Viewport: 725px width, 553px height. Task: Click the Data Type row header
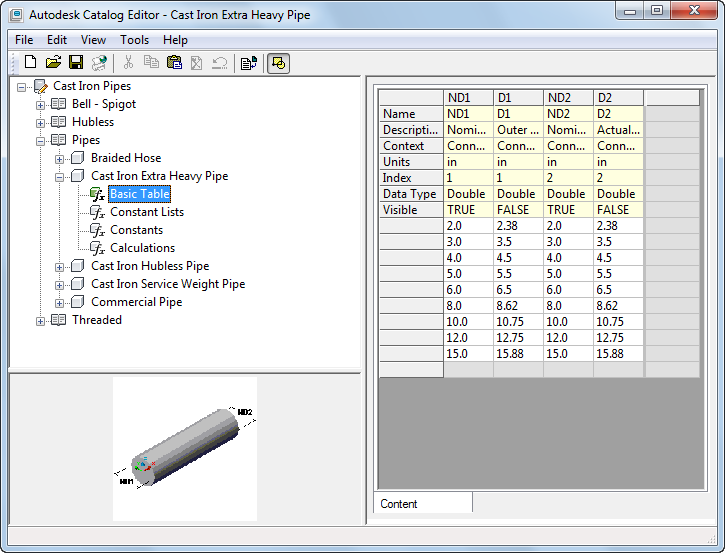pyautogui.click(x=411, y=194)
